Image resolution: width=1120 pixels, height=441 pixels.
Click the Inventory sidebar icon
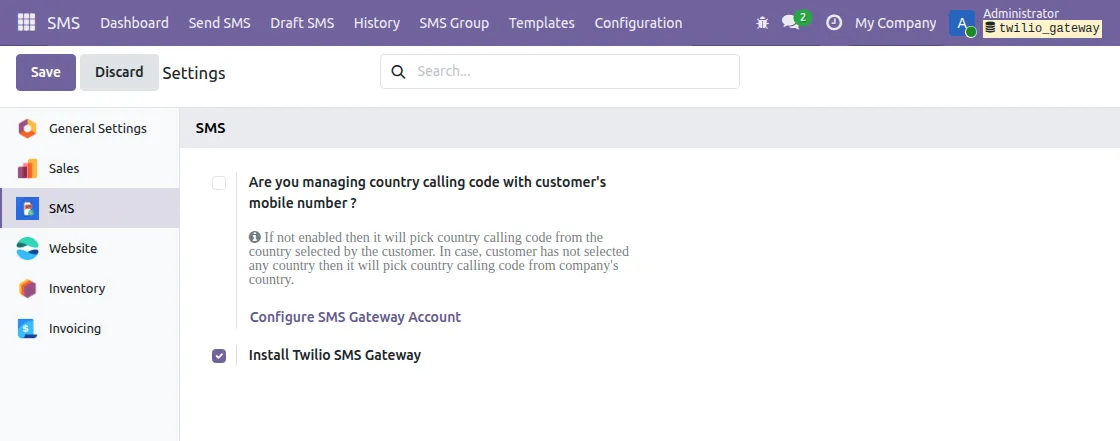[x=27, y=289]
